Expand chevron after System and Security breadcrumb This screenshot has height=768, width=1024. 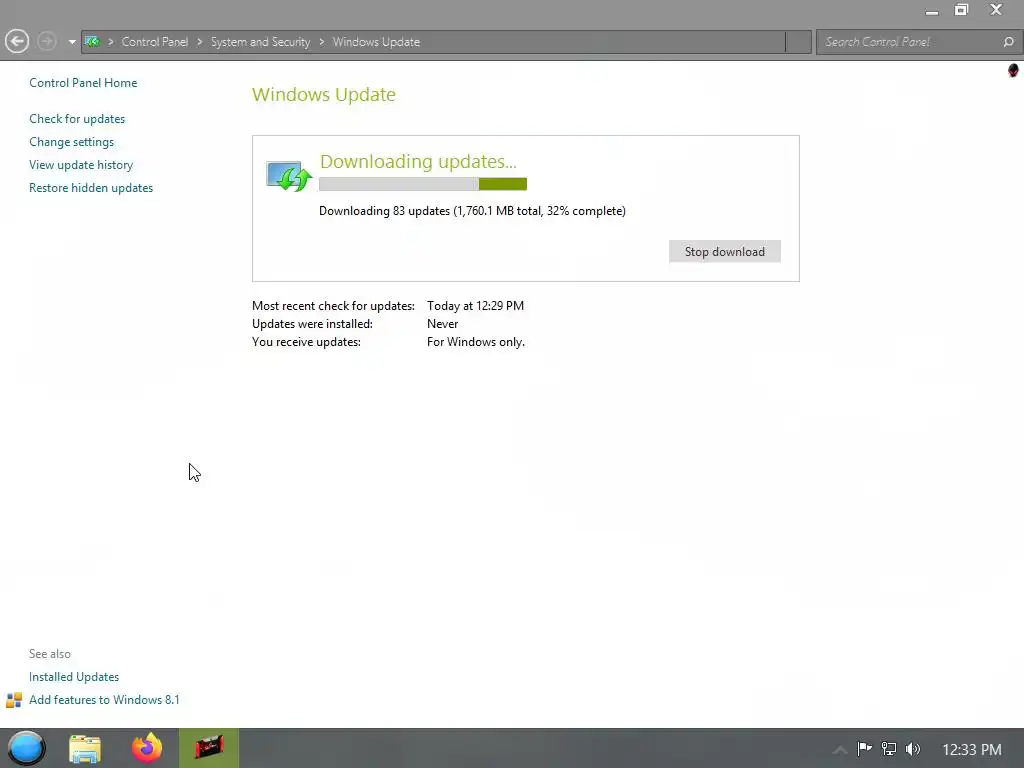[321, 42]
